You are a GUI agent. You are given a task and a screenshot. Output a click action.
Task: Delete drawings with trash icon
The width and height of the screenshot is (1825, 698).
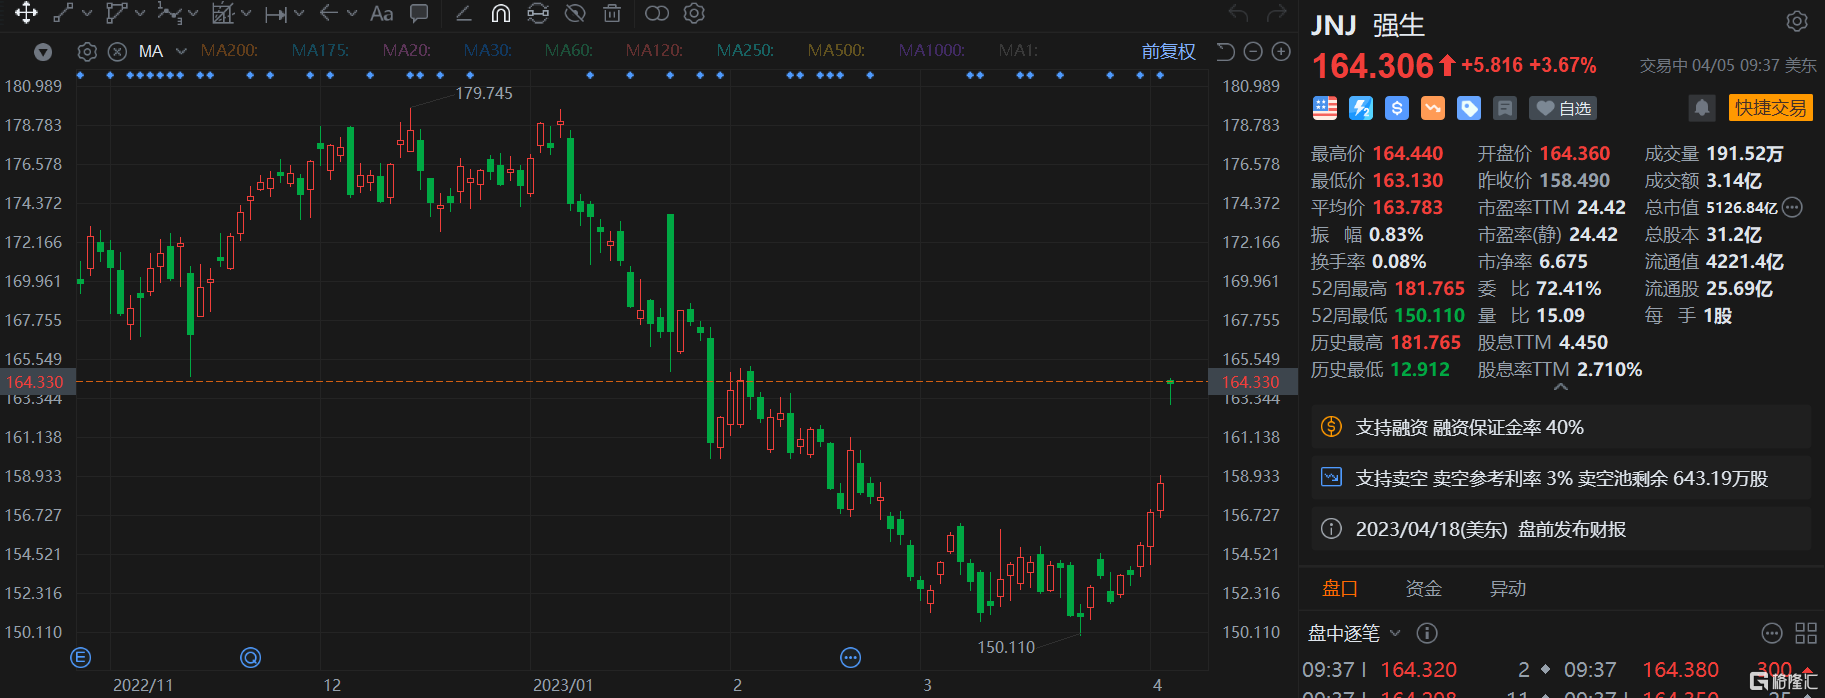(x=612, y=13)
